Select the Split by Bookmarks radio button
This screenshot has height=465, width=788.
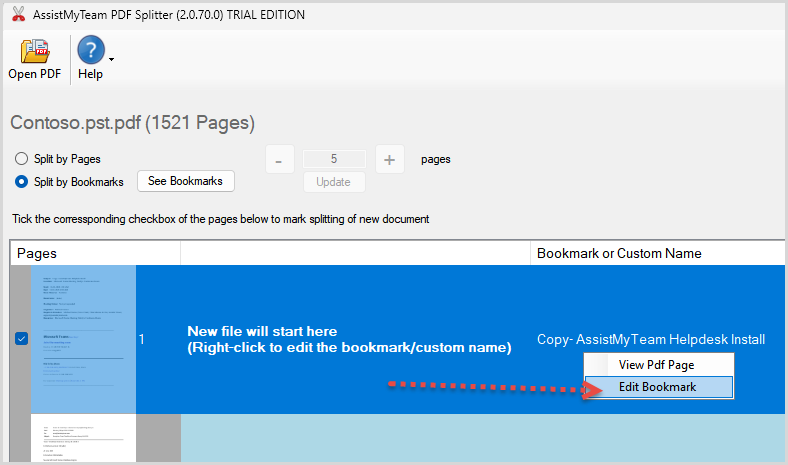(x=21, y=182)
